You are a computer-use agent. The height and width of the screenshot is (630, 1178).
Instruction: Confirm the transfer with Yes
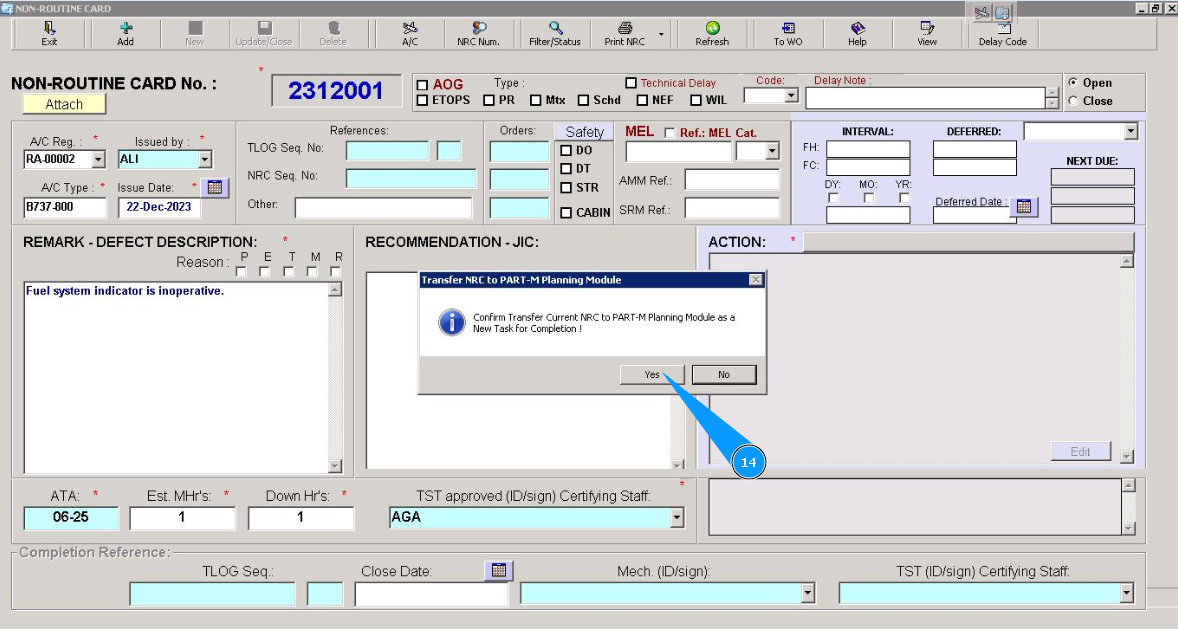coord(652,374)
